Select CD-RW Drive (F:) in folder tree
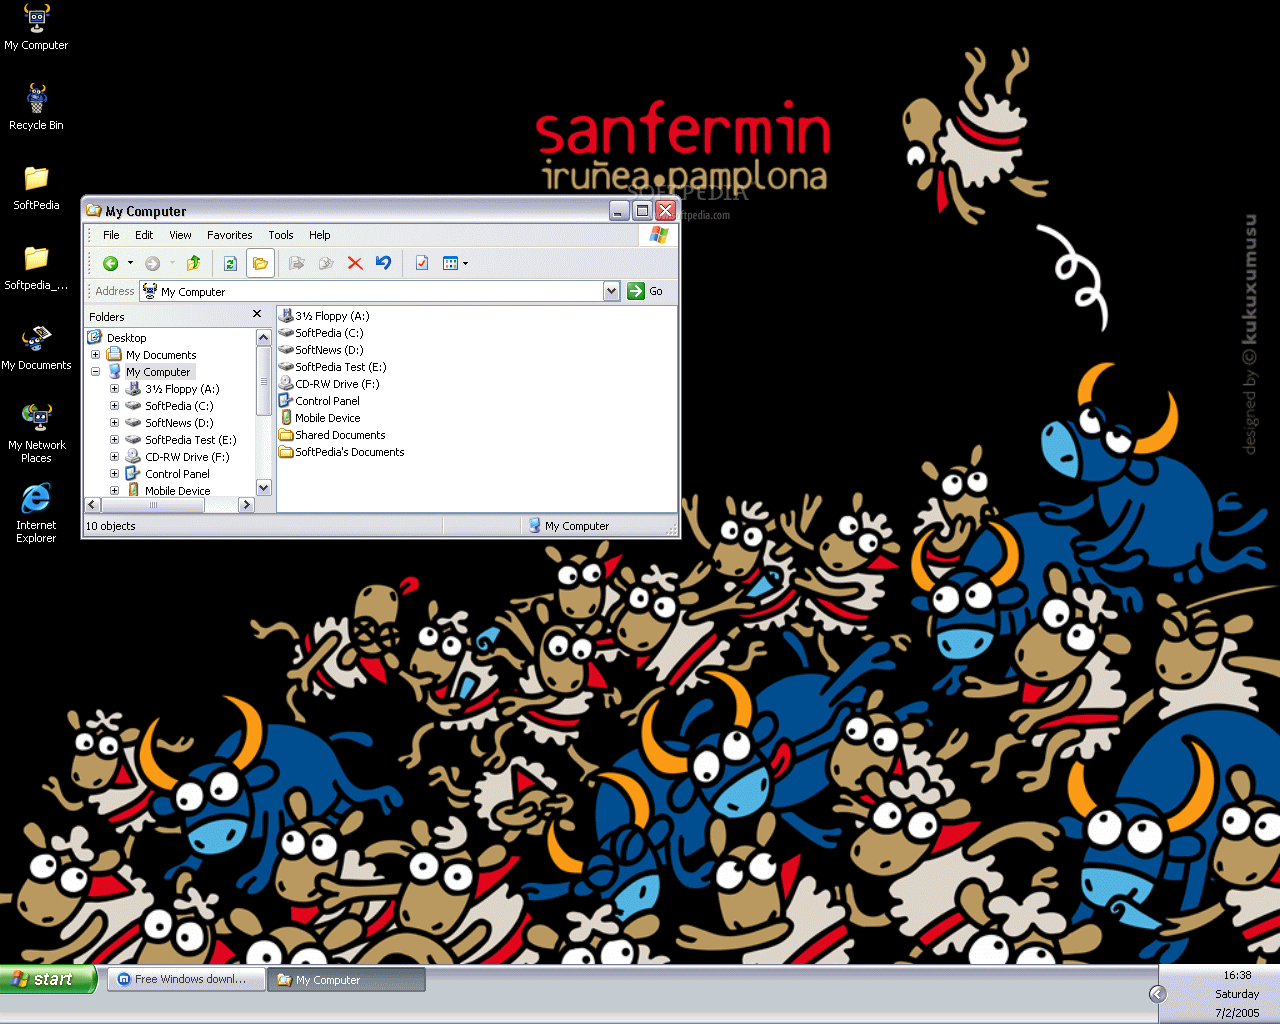The width and height of the screenshot is (1280, 1024). click(x=187, y=457)
